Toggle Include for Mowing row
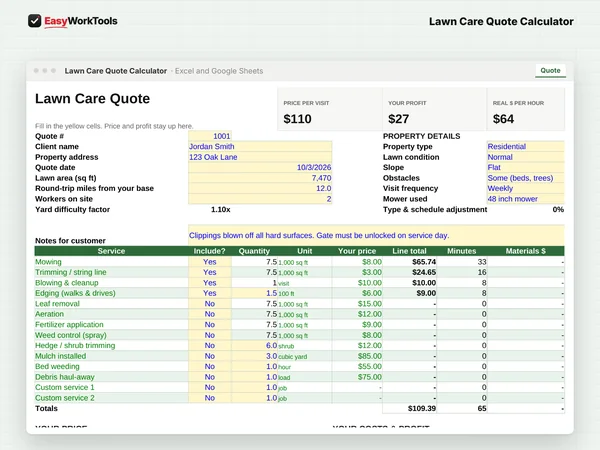This screenshot has width=600, height=450. (x=210, y=262)
